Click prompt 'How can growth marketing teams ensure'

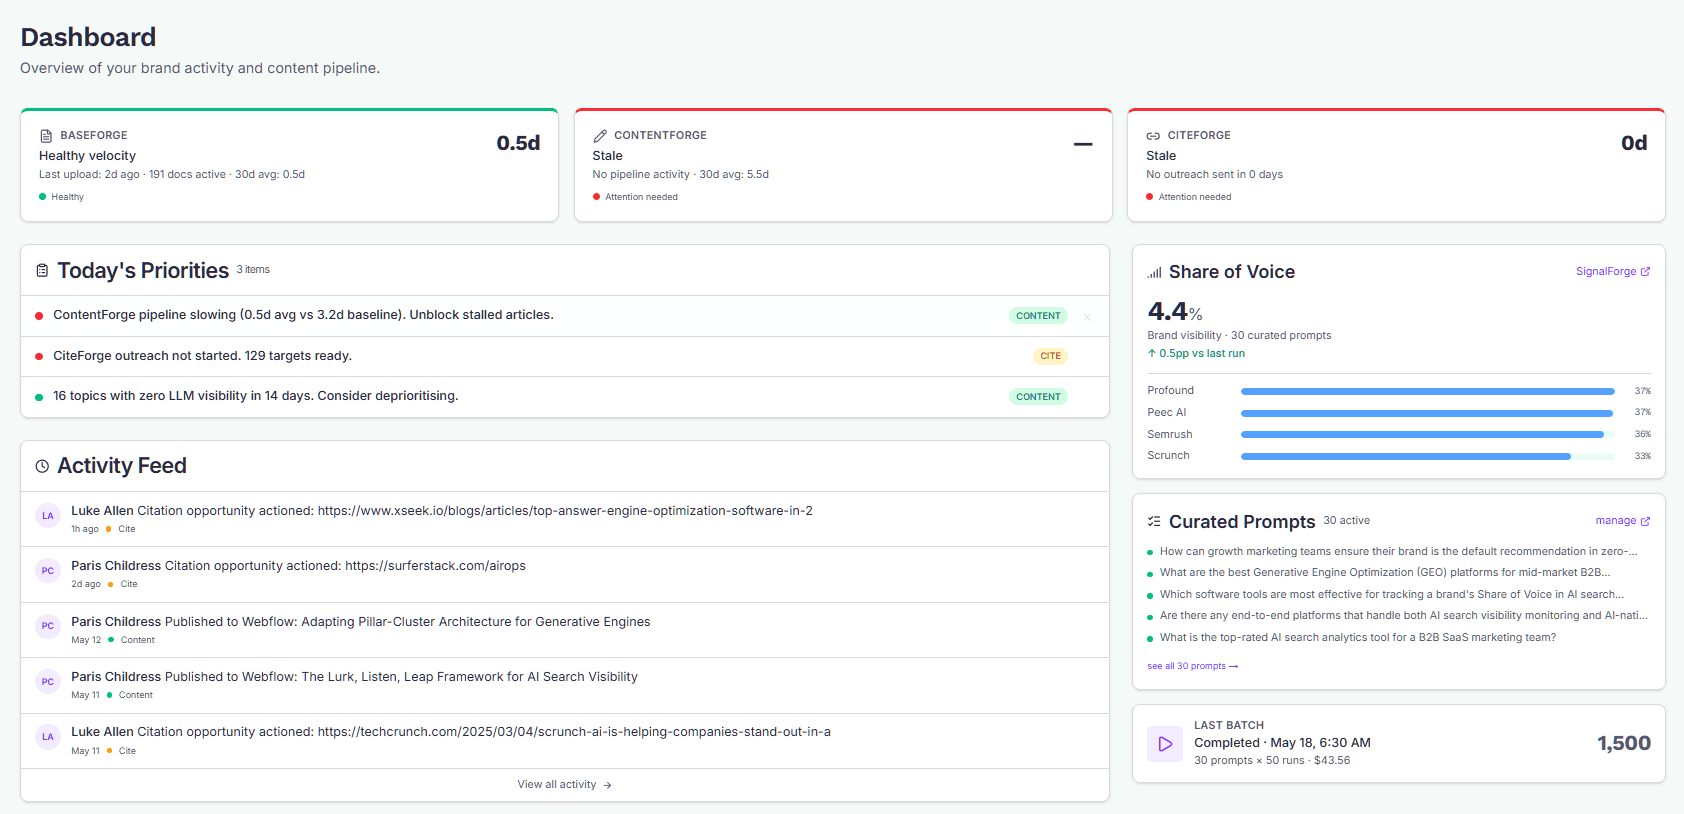click(1398, 552)
